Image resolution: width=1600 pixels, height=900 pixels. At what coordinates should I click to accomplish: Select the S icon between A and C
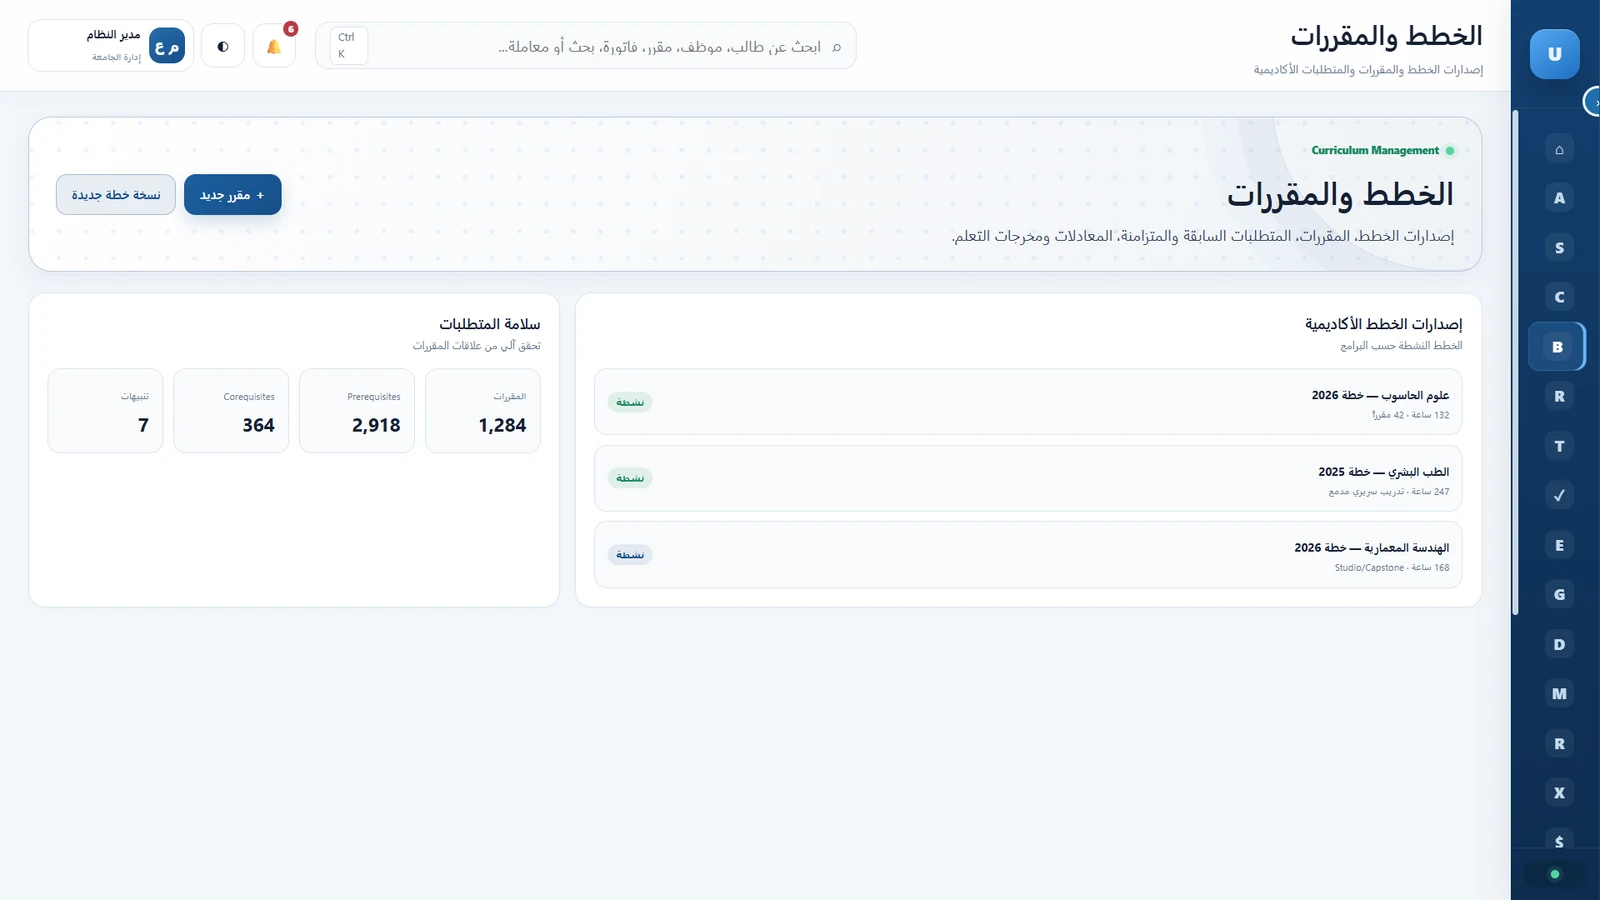click(x=1559, y=248)
